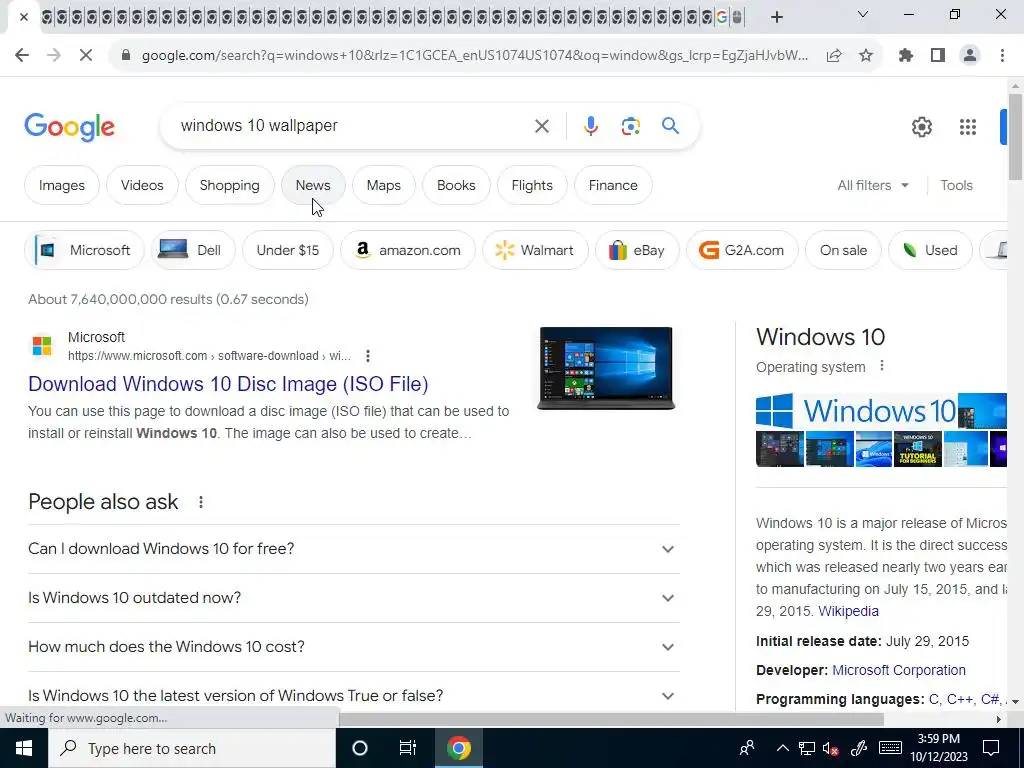Open Cortana circle on the taskbar
The height and width of the screenshot is (768, 1024).
coord(360,748)
